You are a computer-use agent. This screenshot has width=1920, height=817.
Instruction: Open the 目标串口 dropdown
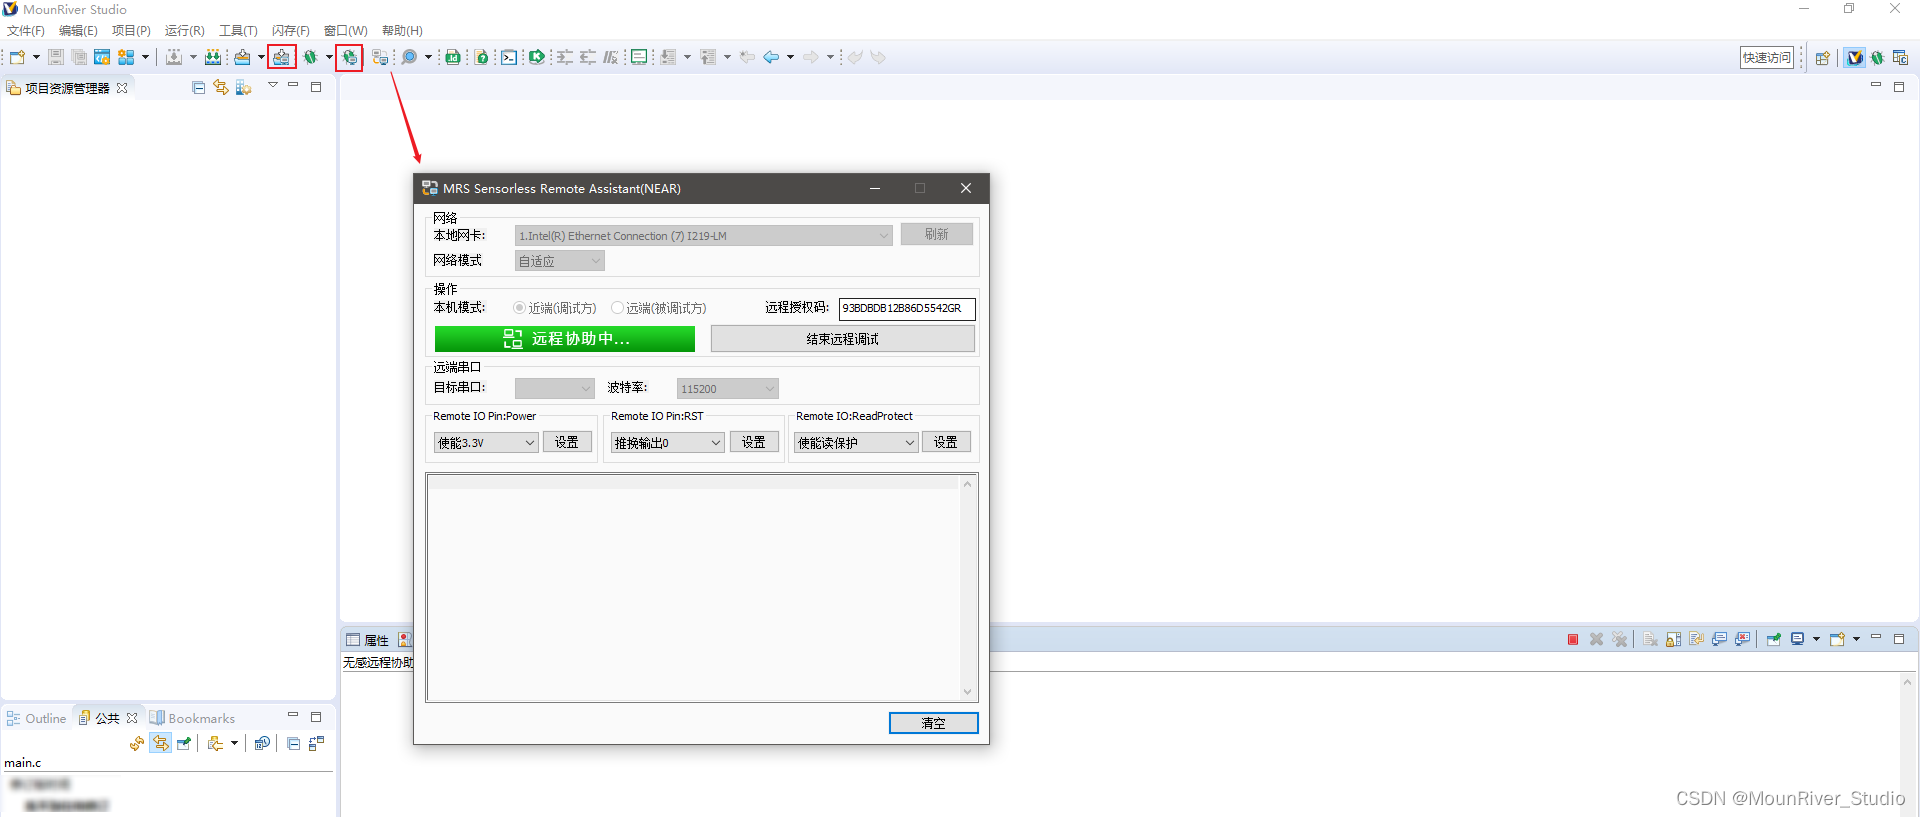coord(554,388)
